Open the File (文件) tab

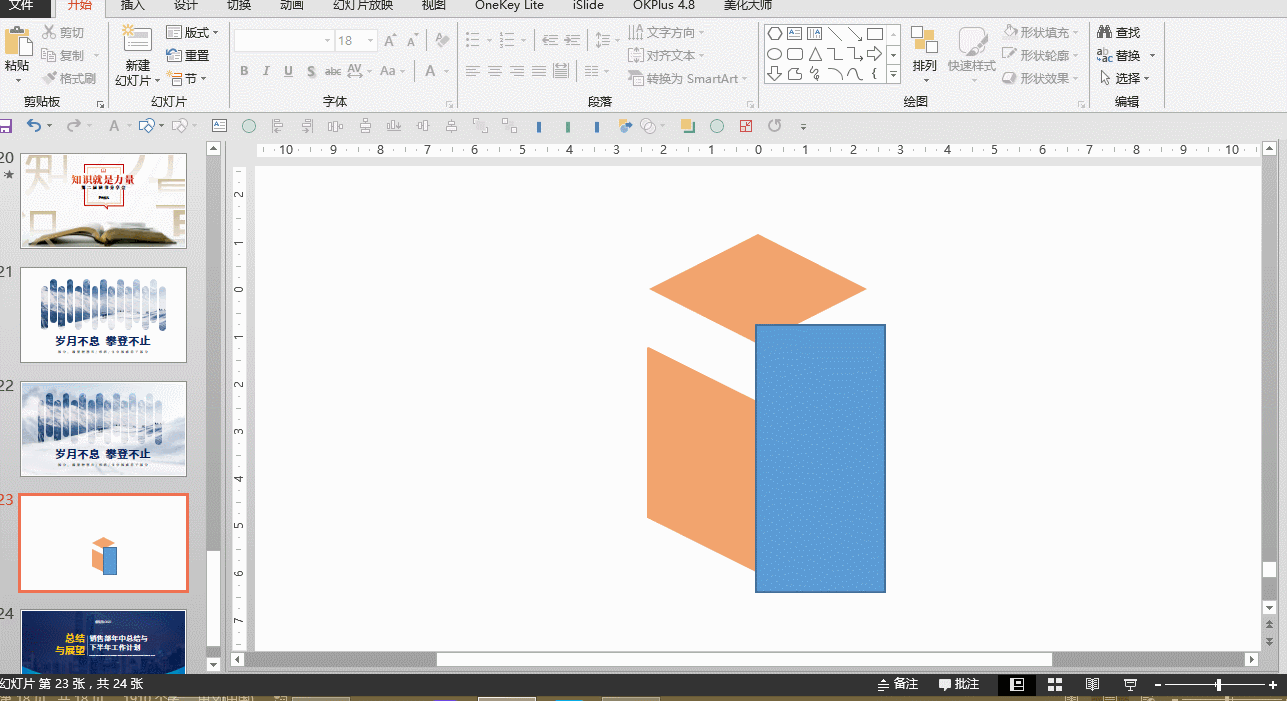pos(21,5)
